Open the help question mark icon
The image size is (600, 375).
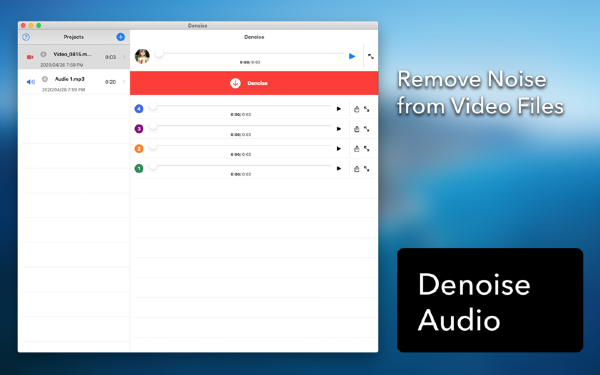pos(26,37)
